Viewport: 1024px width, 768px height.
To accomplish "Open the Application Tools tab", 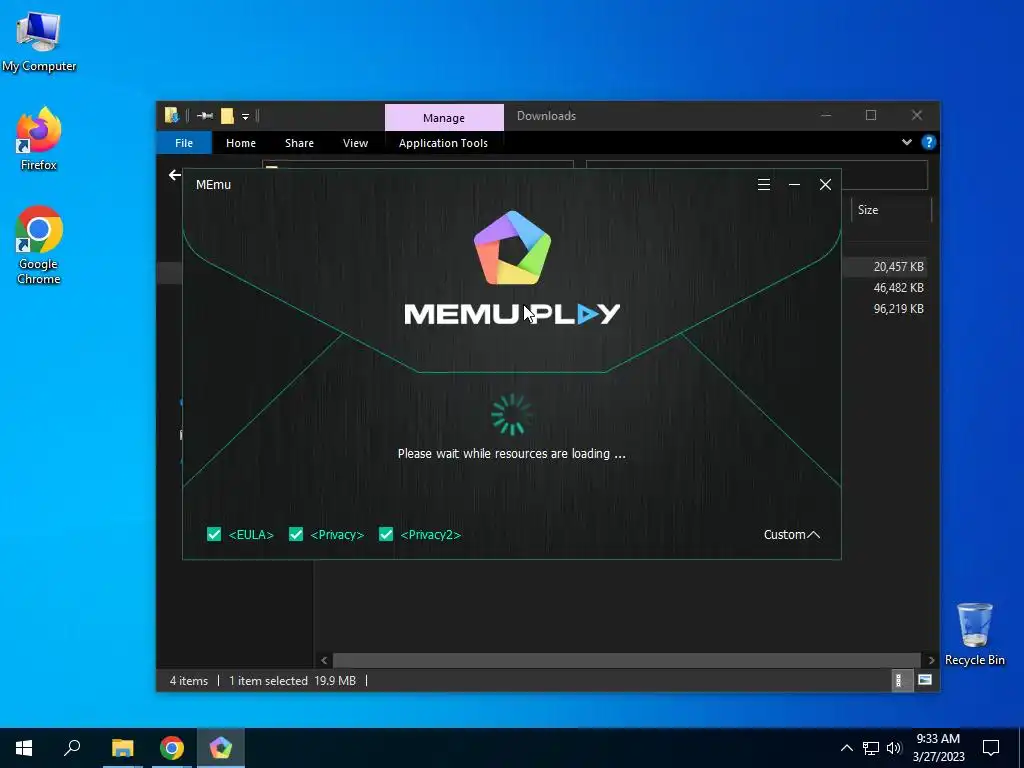I will [443, 143].
